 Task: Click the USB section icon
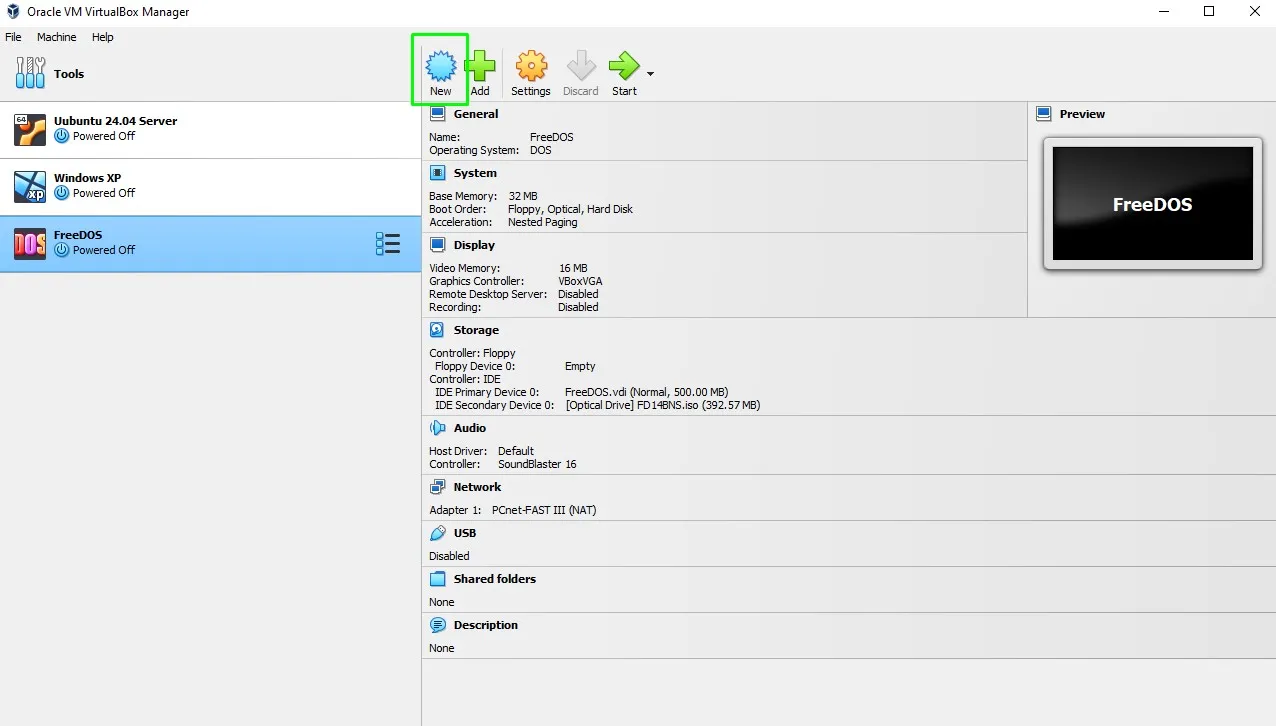pos(437,533)
